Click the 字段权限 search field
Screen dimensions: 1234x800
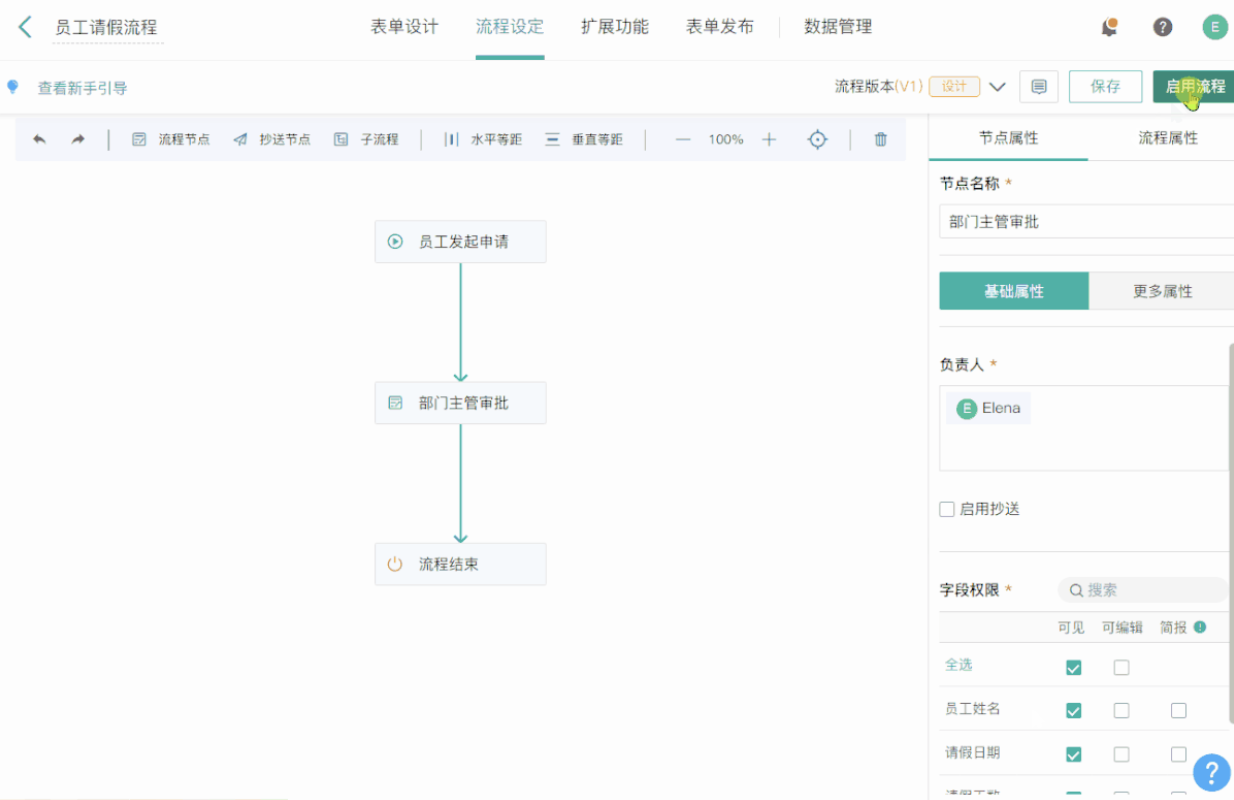click(x=1145, y=590)
